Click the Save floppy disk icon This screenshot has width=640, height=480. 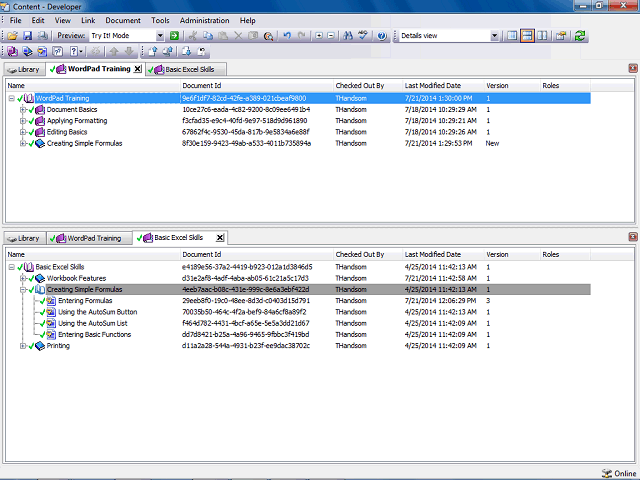click(x=27, y=36)
